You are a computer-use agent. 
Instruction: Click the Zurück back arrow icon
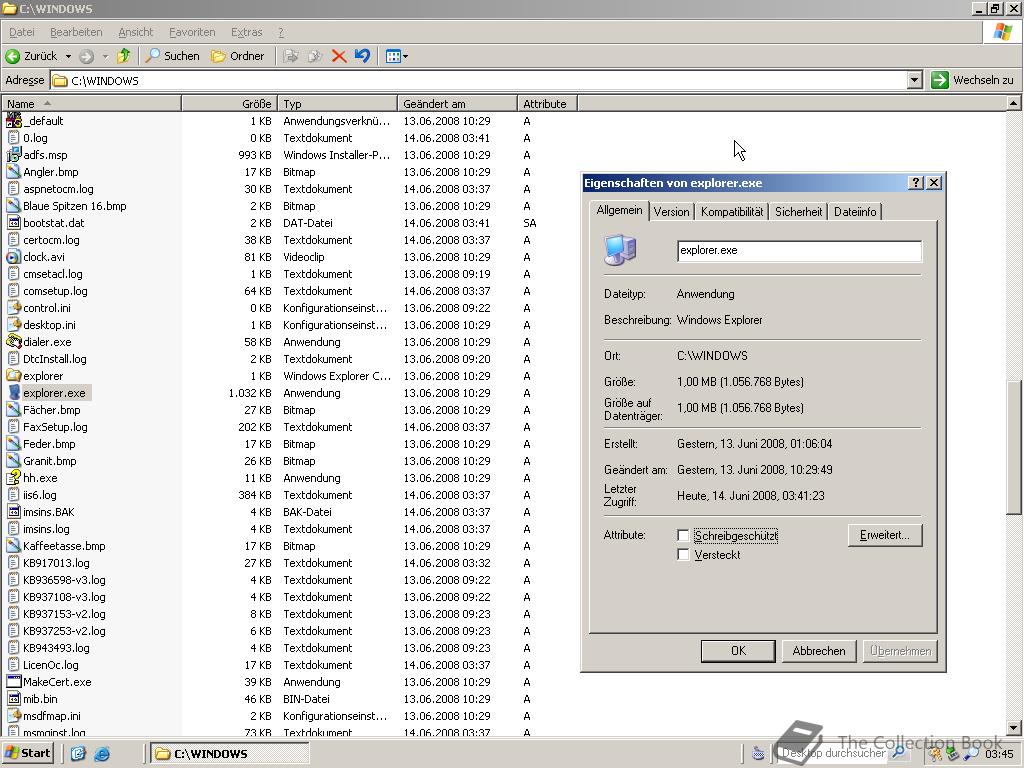[12, 56]
